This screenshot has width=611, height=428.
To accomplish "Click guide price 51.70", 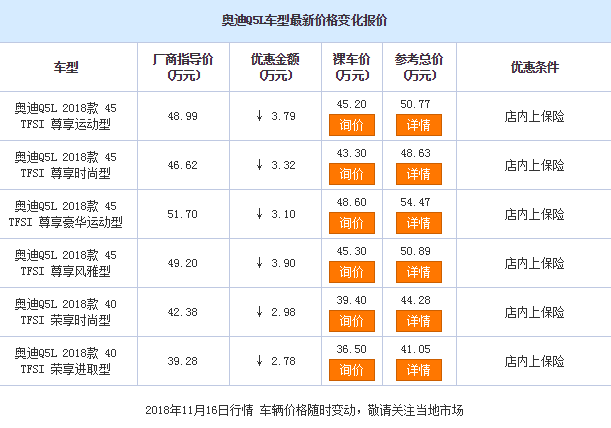I will [182, 214].
